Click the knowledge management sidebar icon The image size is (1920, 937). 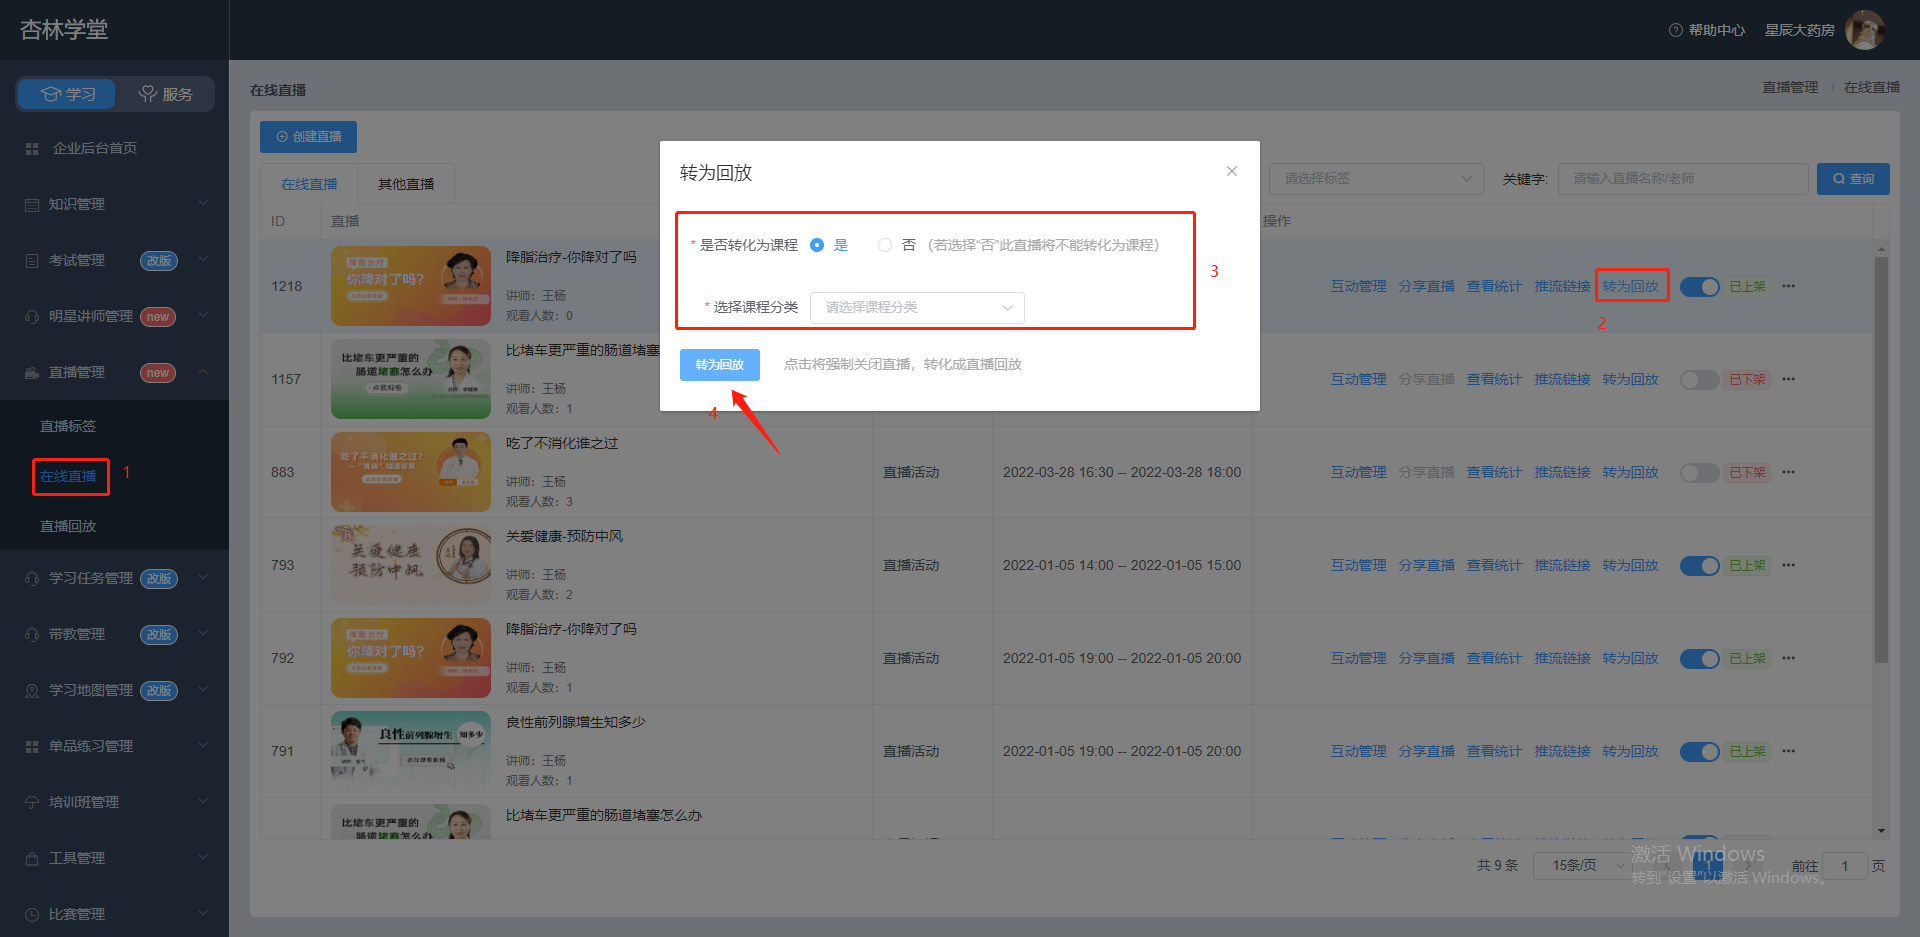point(32,204)
